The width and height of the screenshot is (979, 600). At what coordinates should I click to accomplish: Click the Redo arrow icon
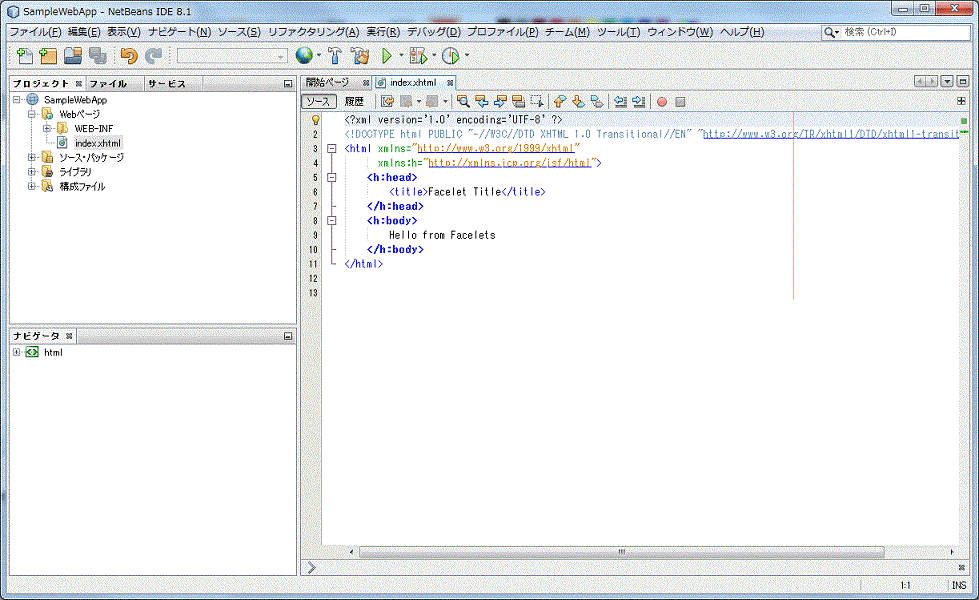coord(154,56)
